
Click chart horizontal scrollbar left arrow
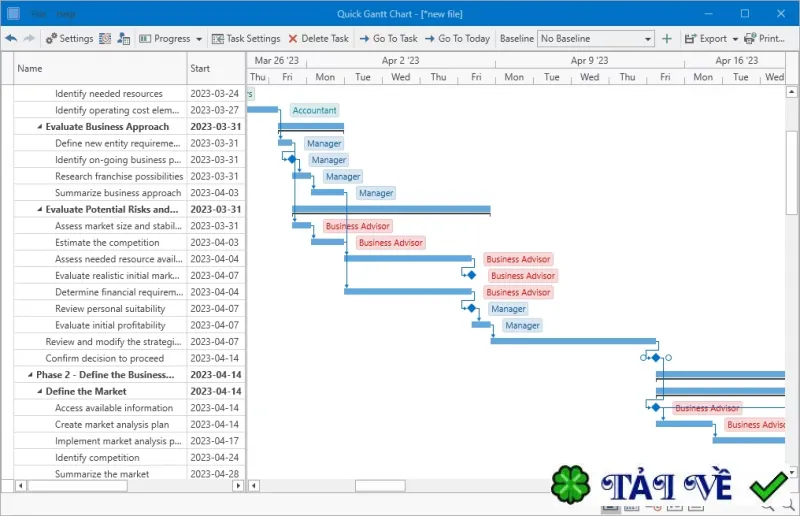tap(254, 486)
